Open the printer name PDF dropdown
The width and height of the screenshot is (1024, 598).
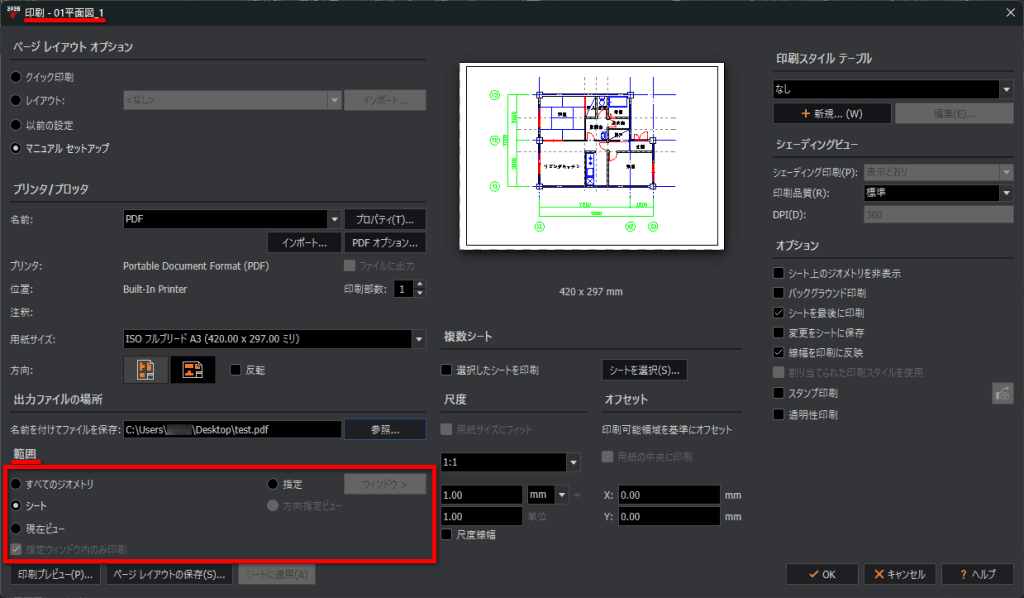point(334,219)
